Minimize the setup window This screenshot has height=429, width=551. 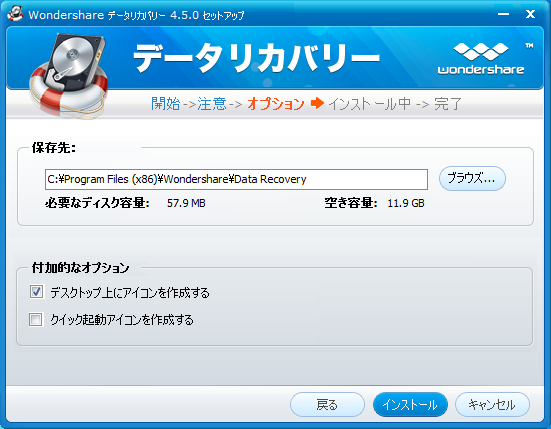tap(504, 14)
